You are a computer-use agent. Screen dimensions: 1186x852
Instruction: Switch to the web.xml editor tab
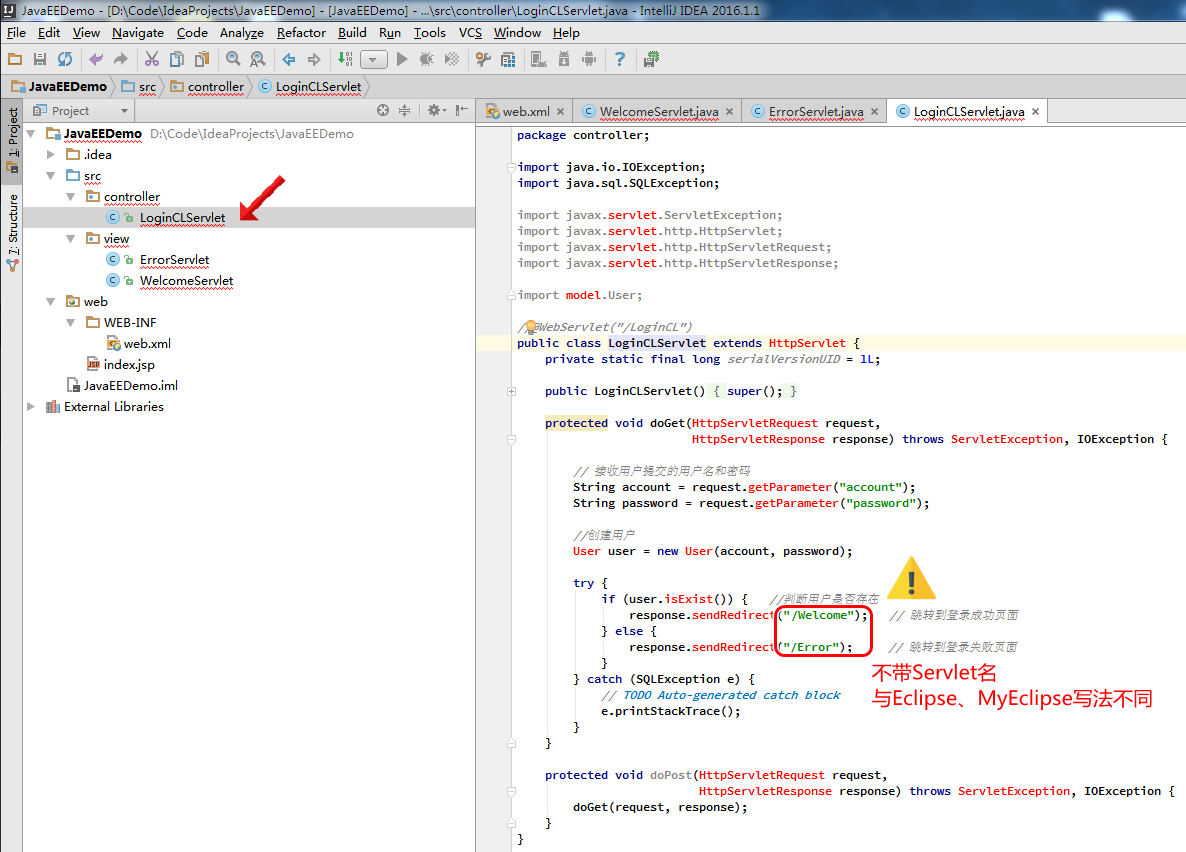[526, 111]
